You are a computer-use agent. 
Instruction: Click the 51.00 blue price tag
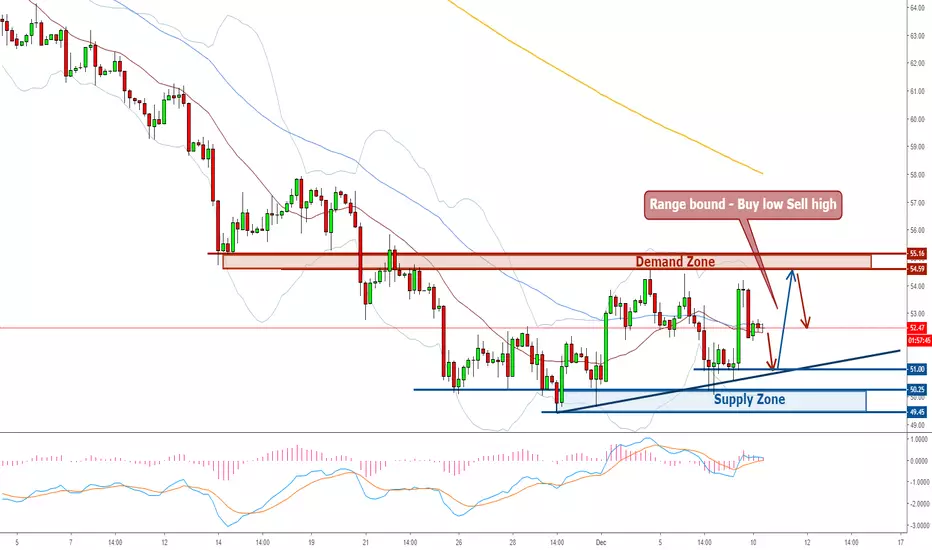coord(917,369)
